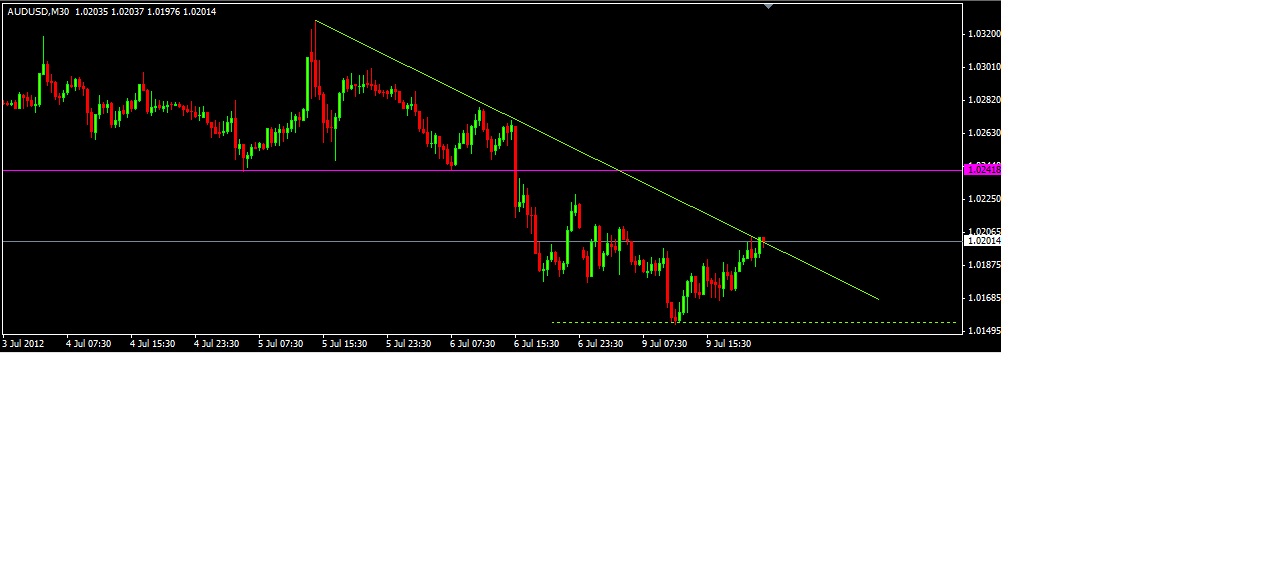Click the AUDUSD,M30 chart title text
Image resolution: width=1274 pixels, height=576 pixels.
tap(38, 12)
